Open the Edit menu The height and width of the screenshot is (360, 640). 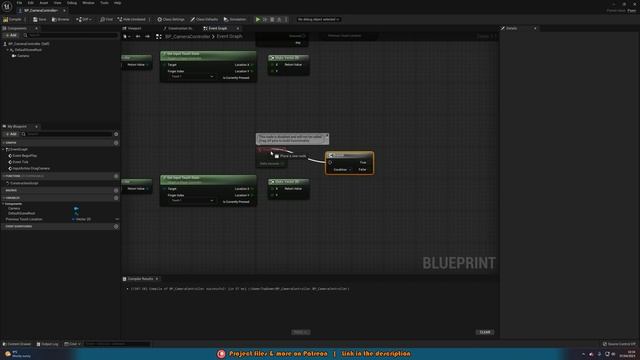point(31,3)
